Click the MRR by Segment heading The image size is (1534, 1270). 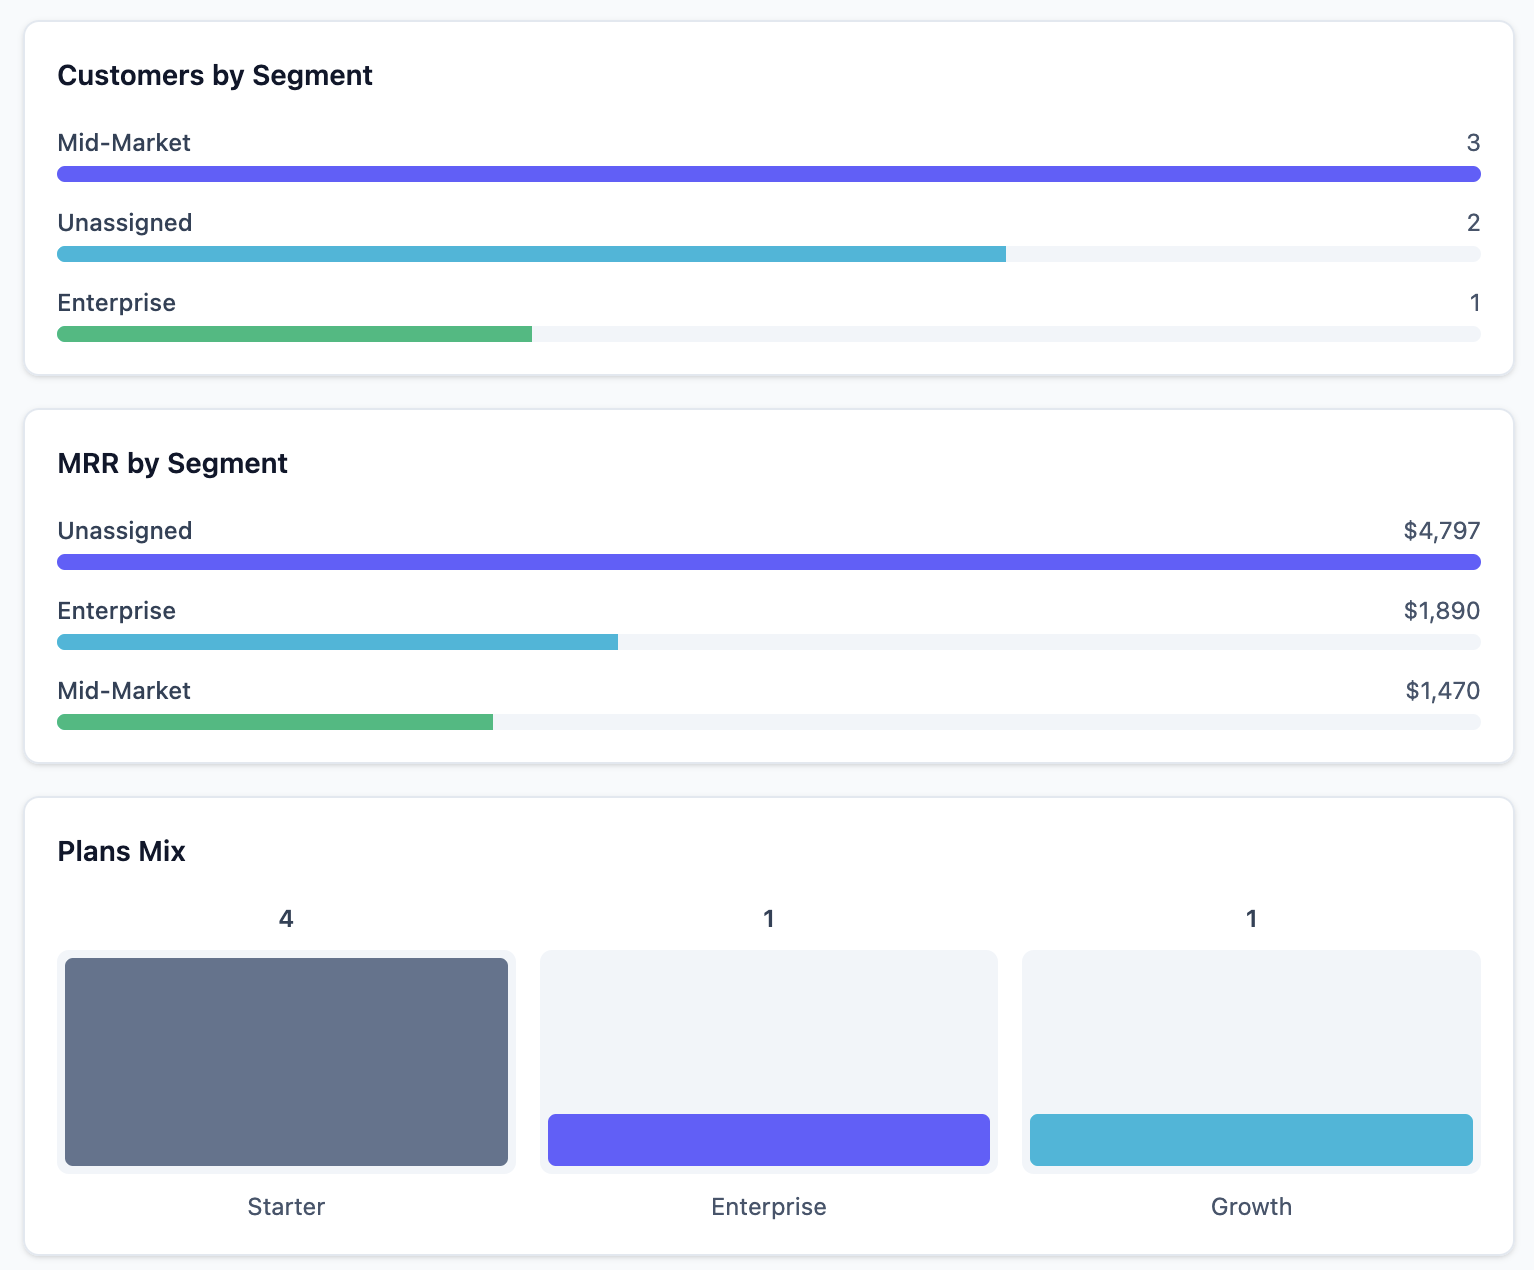coord(173,464)
